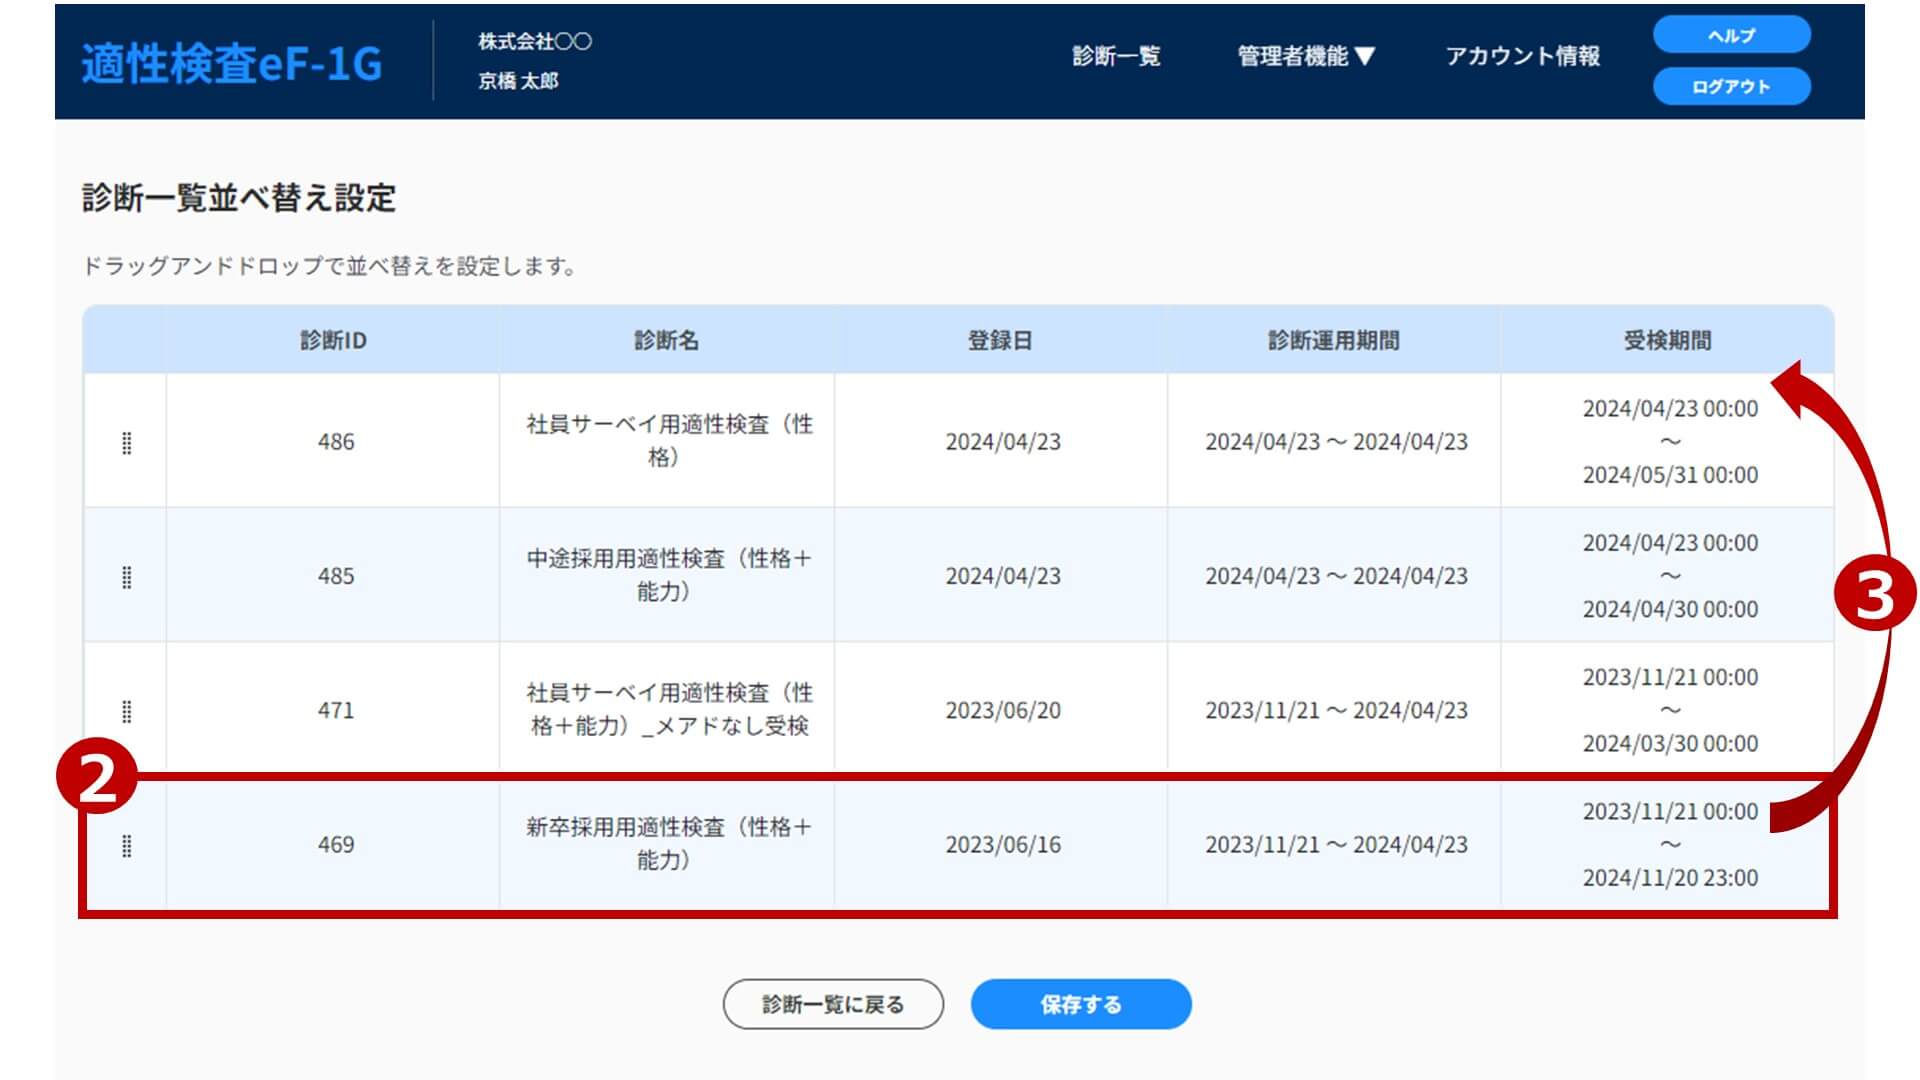1920x1080 pixels.
Task: Click the drag handle for diagnosis 469
Action: coord(126,846)
